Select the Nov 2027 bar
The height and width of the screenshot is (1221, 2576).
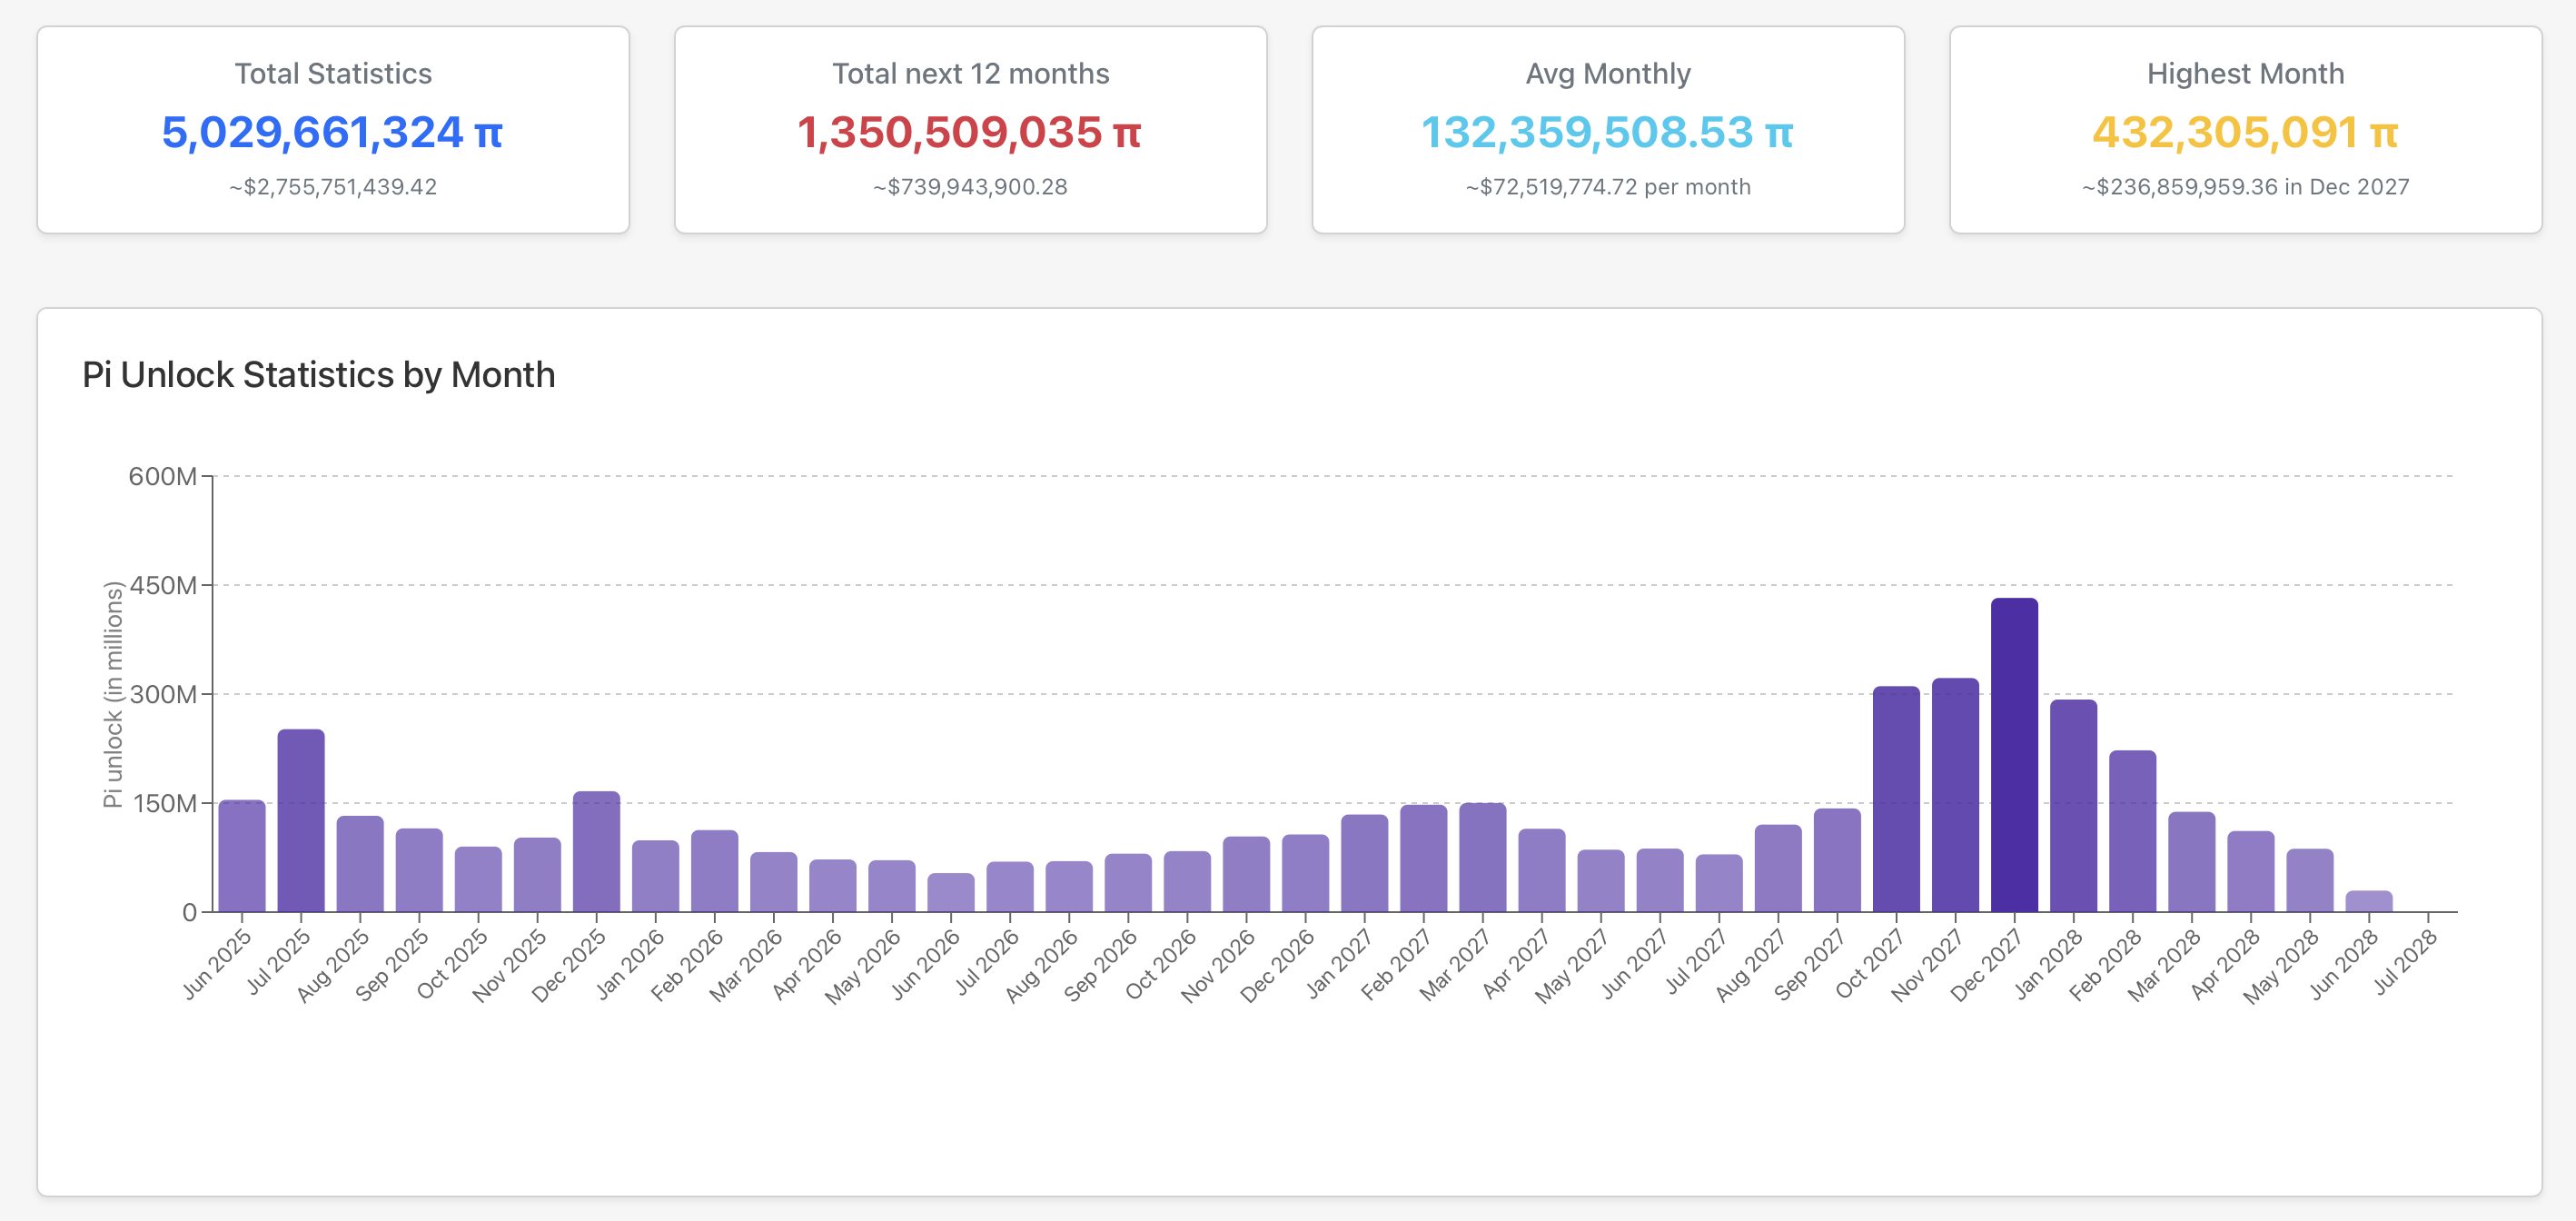point(1955,795)
